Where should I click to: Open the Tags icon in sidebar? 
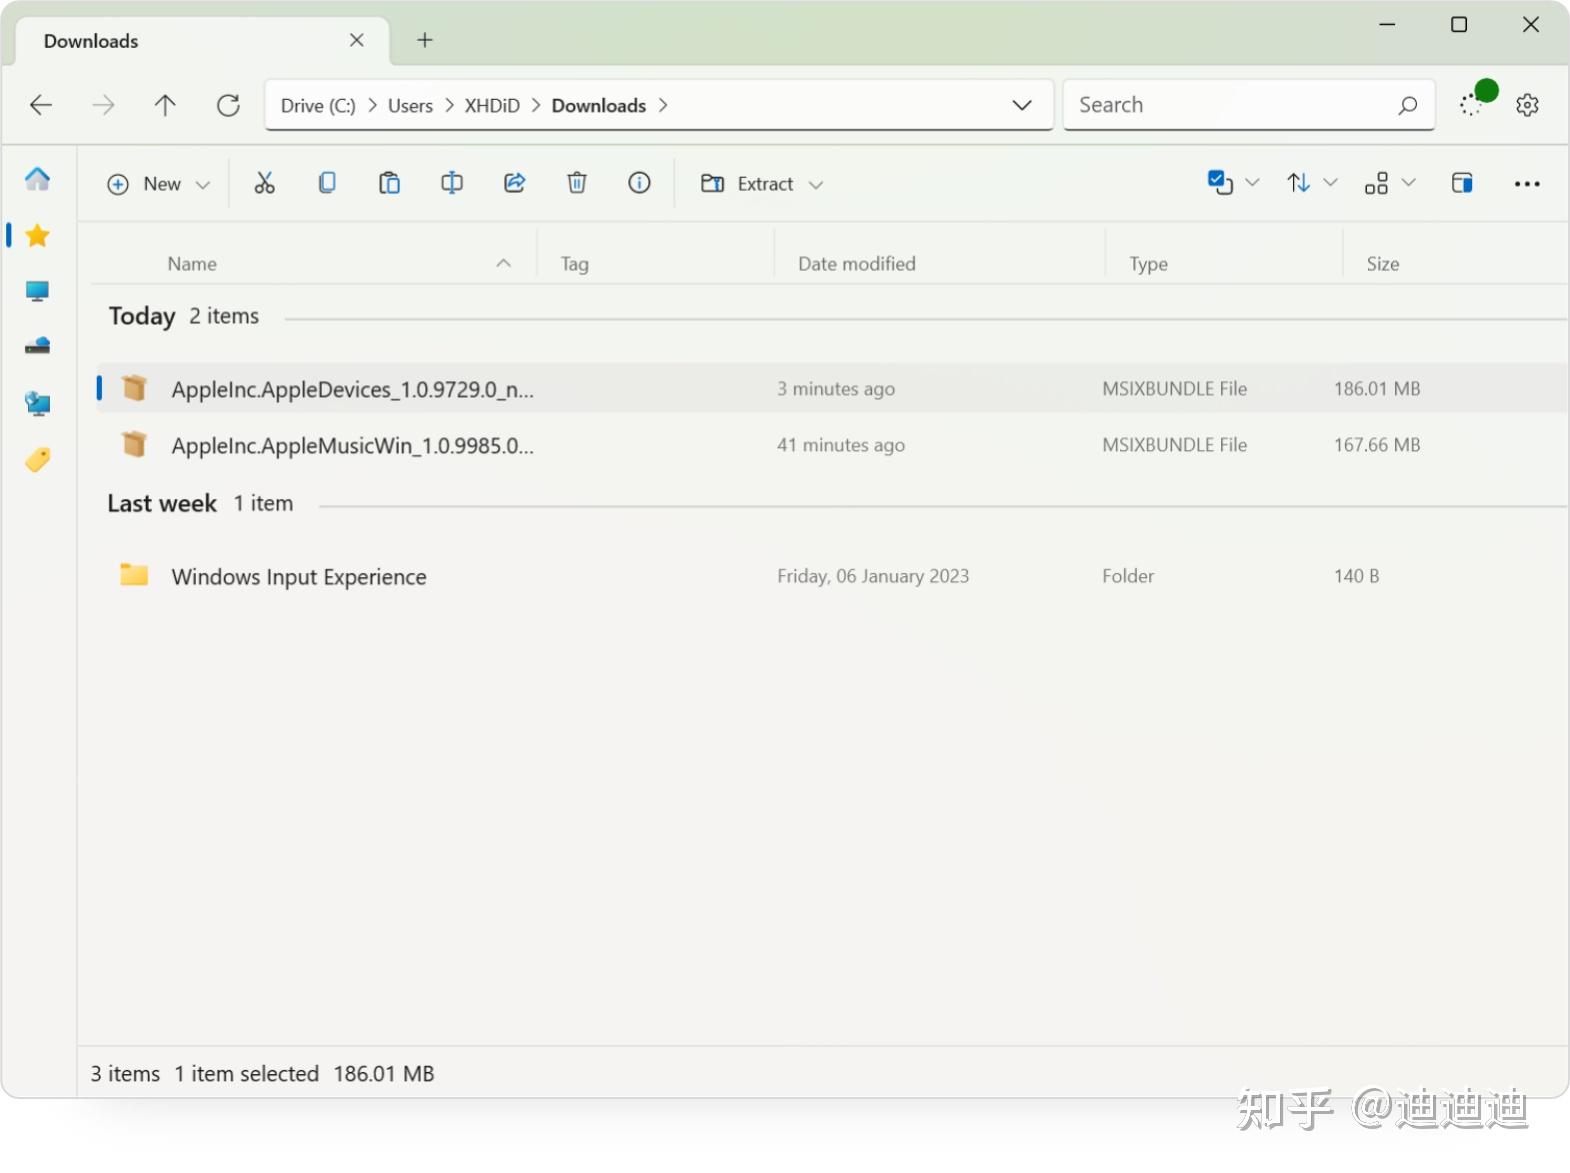(37, 459)
